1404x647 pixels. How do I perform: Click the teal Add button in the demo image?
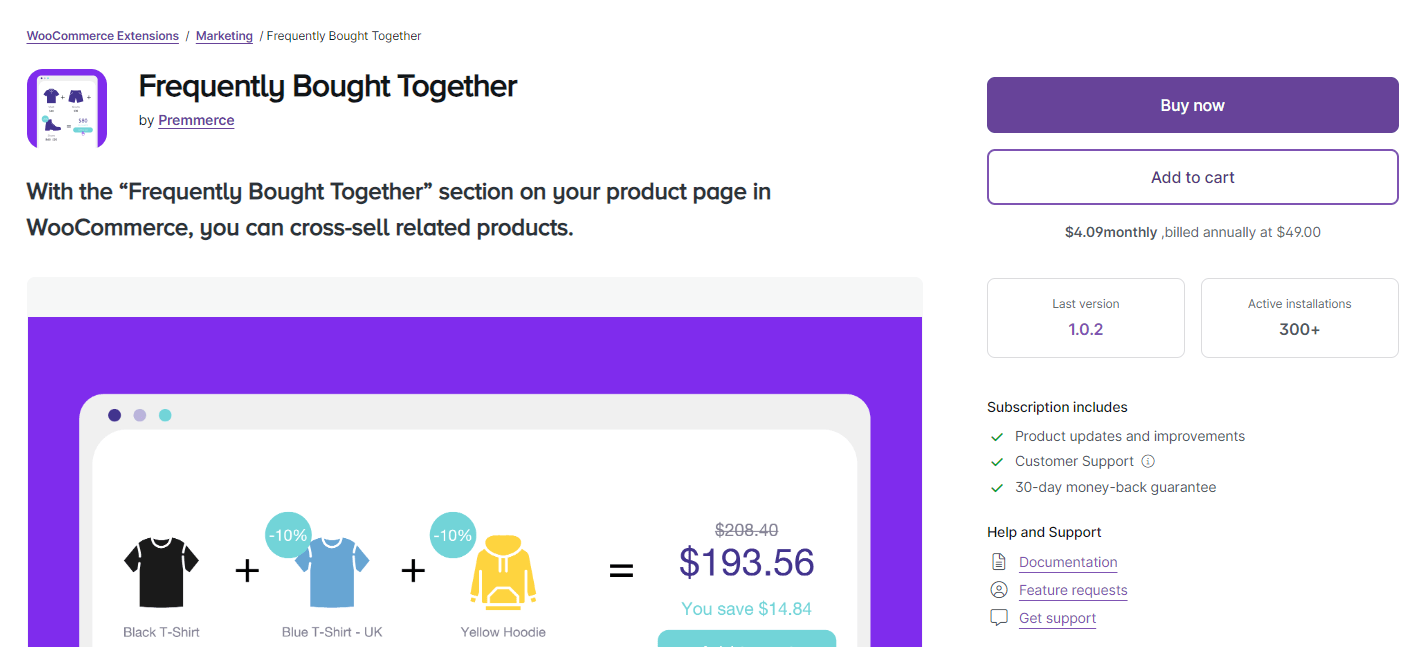[x=746, y=640]
